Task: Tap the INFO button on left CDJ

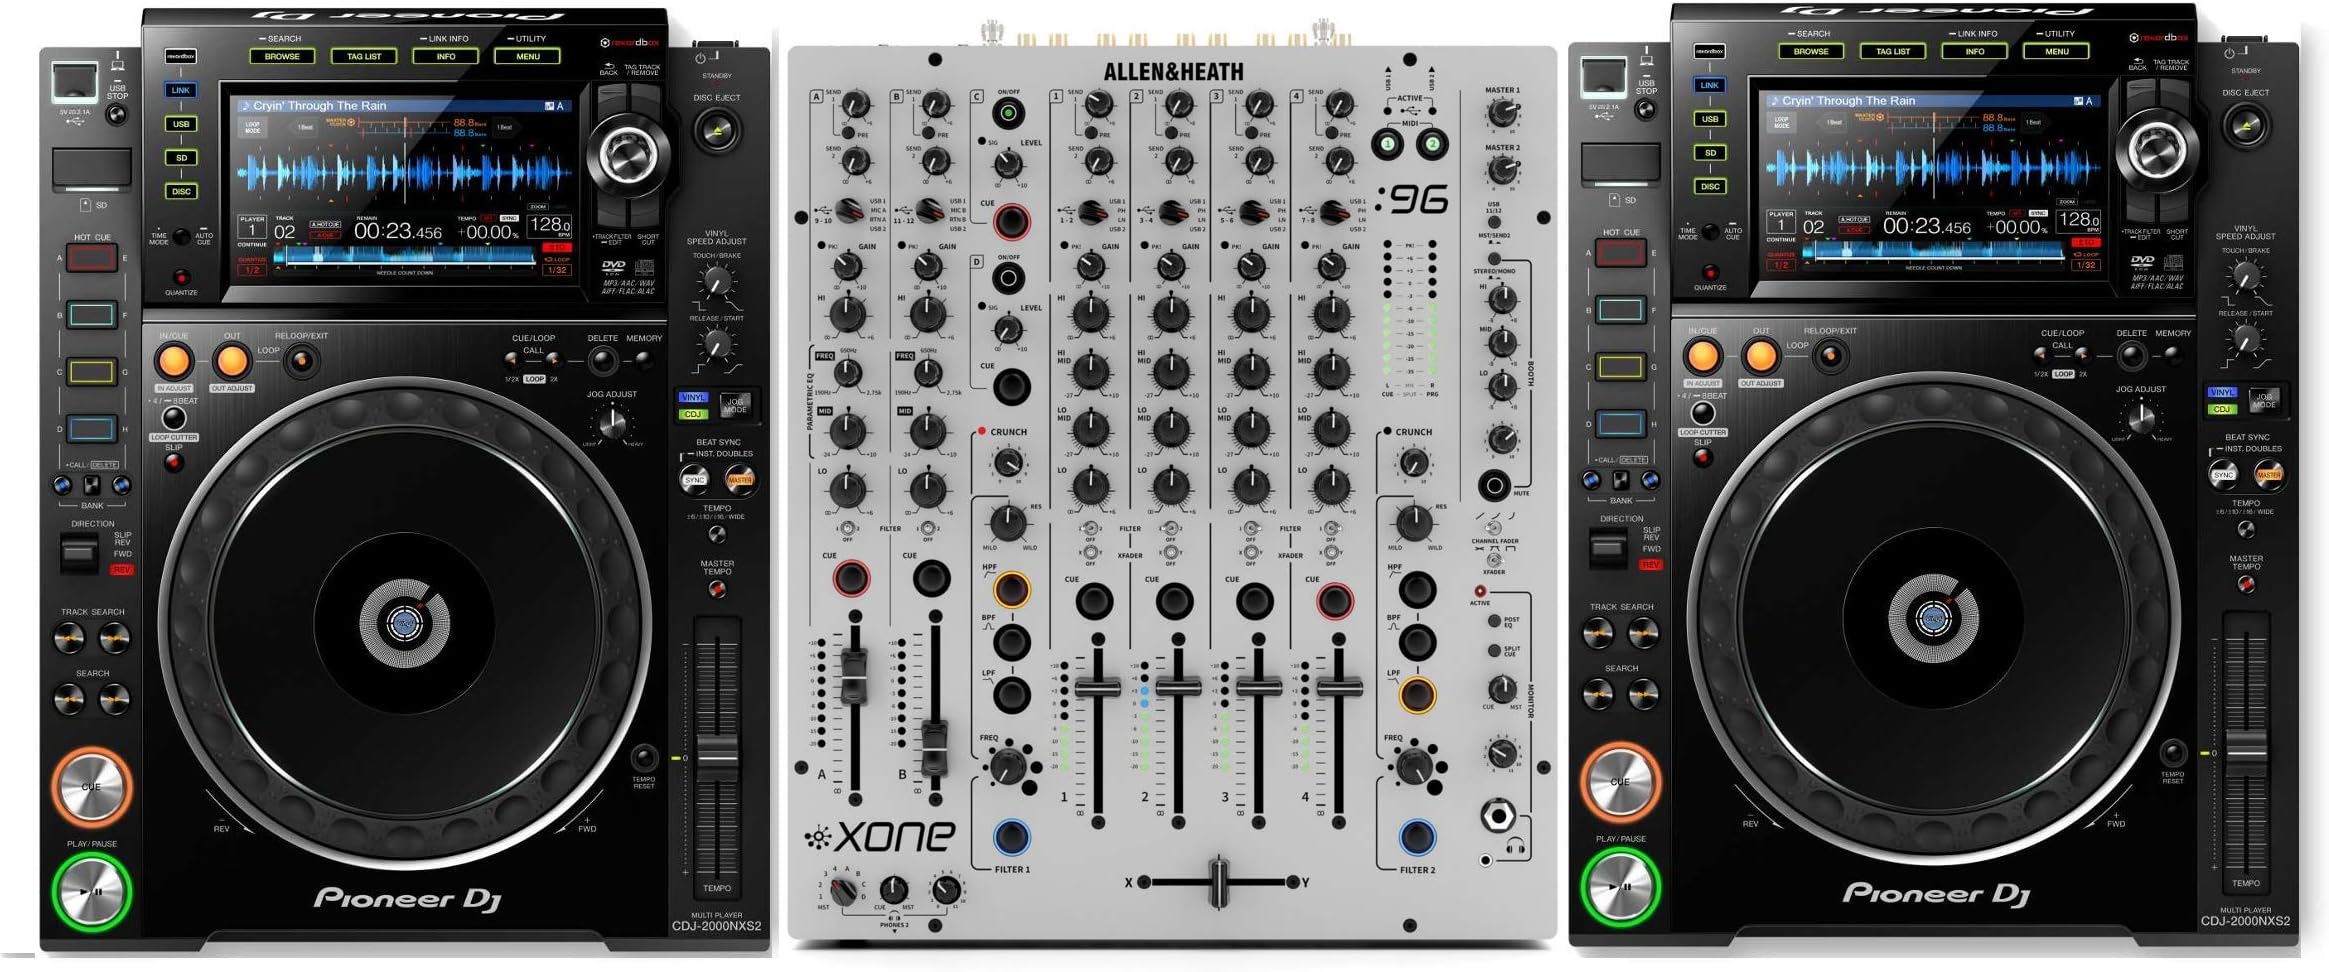Action: coord(446,57)
